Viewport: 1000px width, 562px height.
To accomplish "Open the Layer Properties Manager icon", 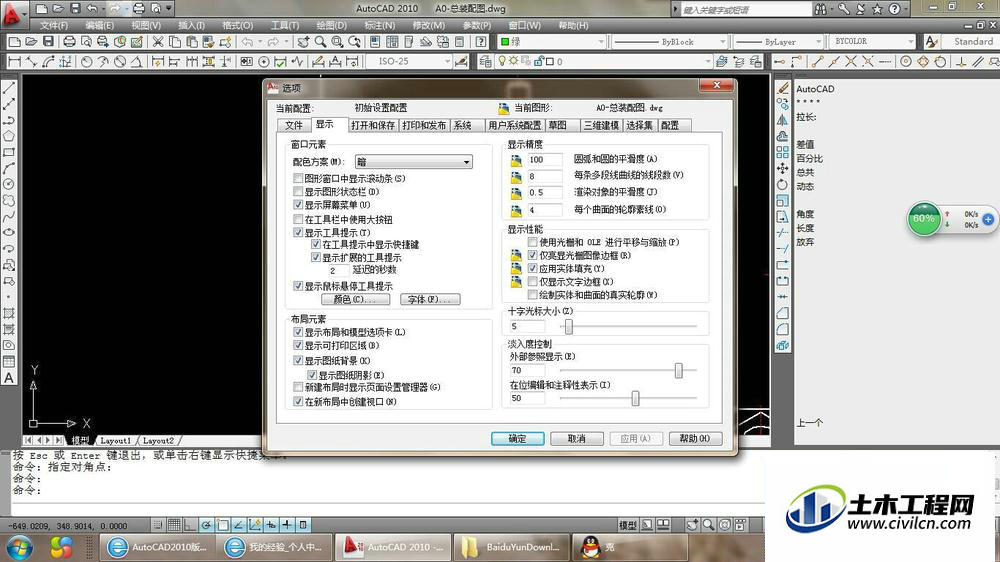I will point(485,61).
